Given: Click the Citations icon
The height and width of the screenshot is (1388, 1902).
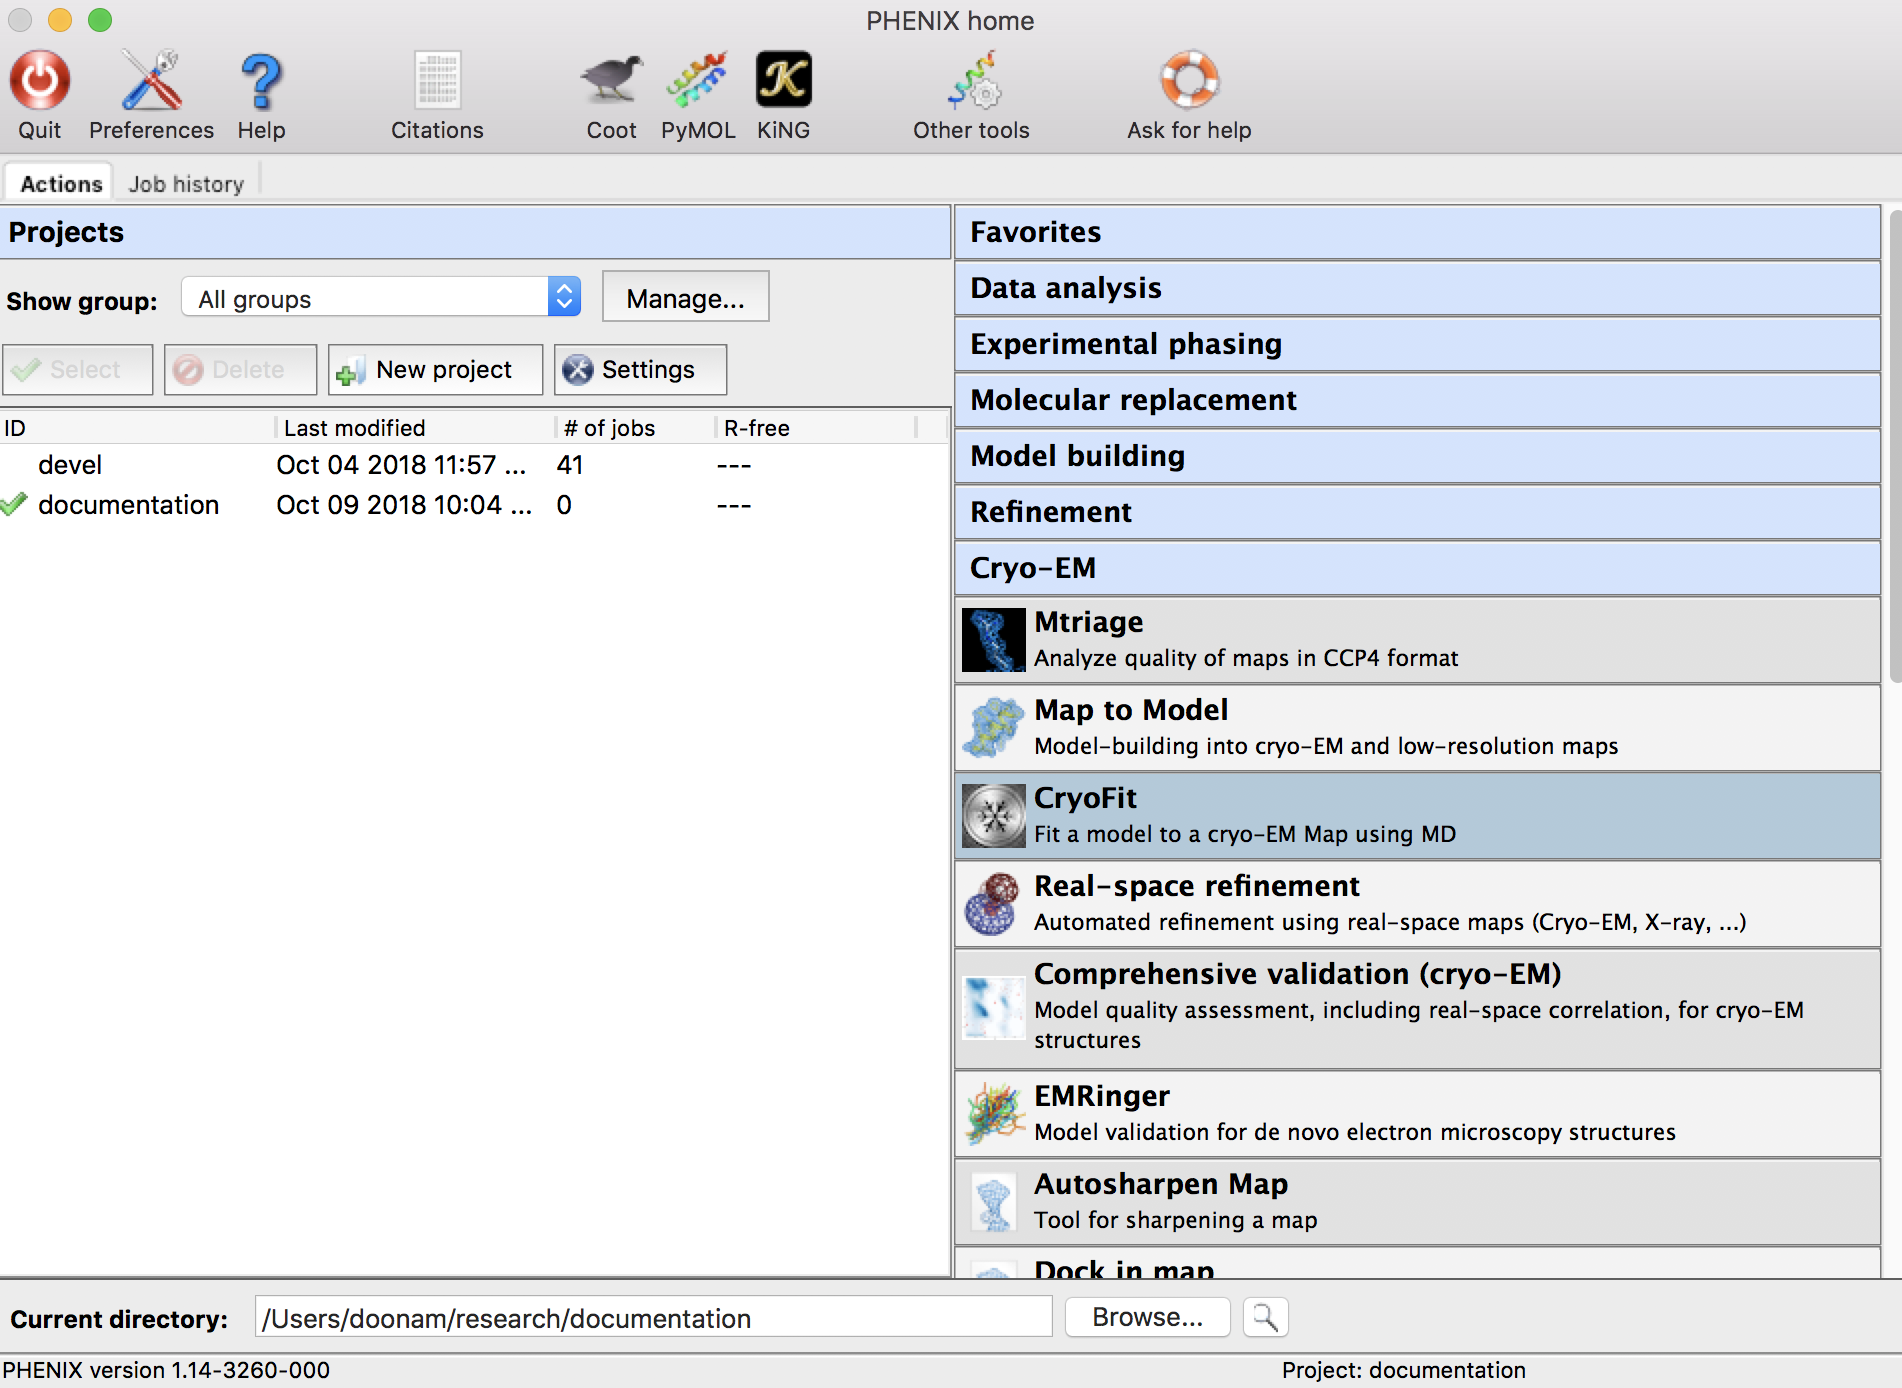Looking at the screenshot, I should (437, 95).
